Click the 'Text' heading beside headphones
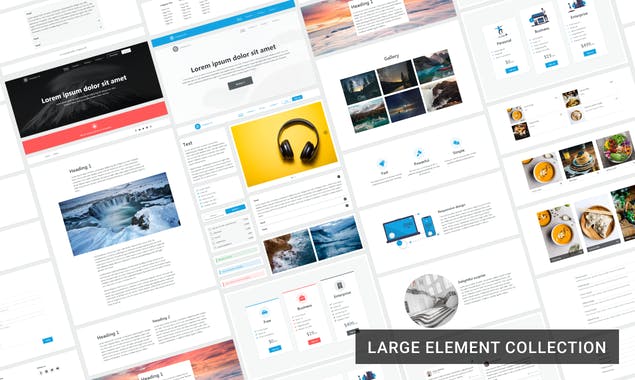The width and height of the screenshot is (635, 380). tap(188, 143)
